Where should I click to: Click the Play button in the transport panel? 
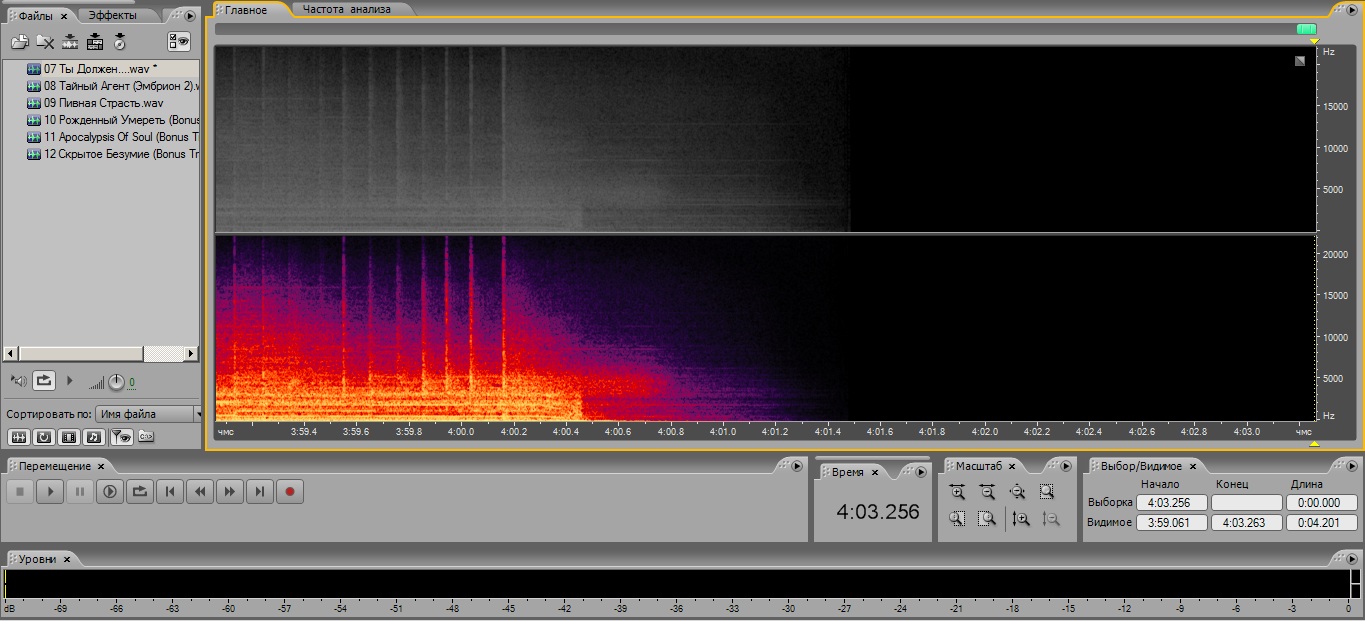(49, 491)
